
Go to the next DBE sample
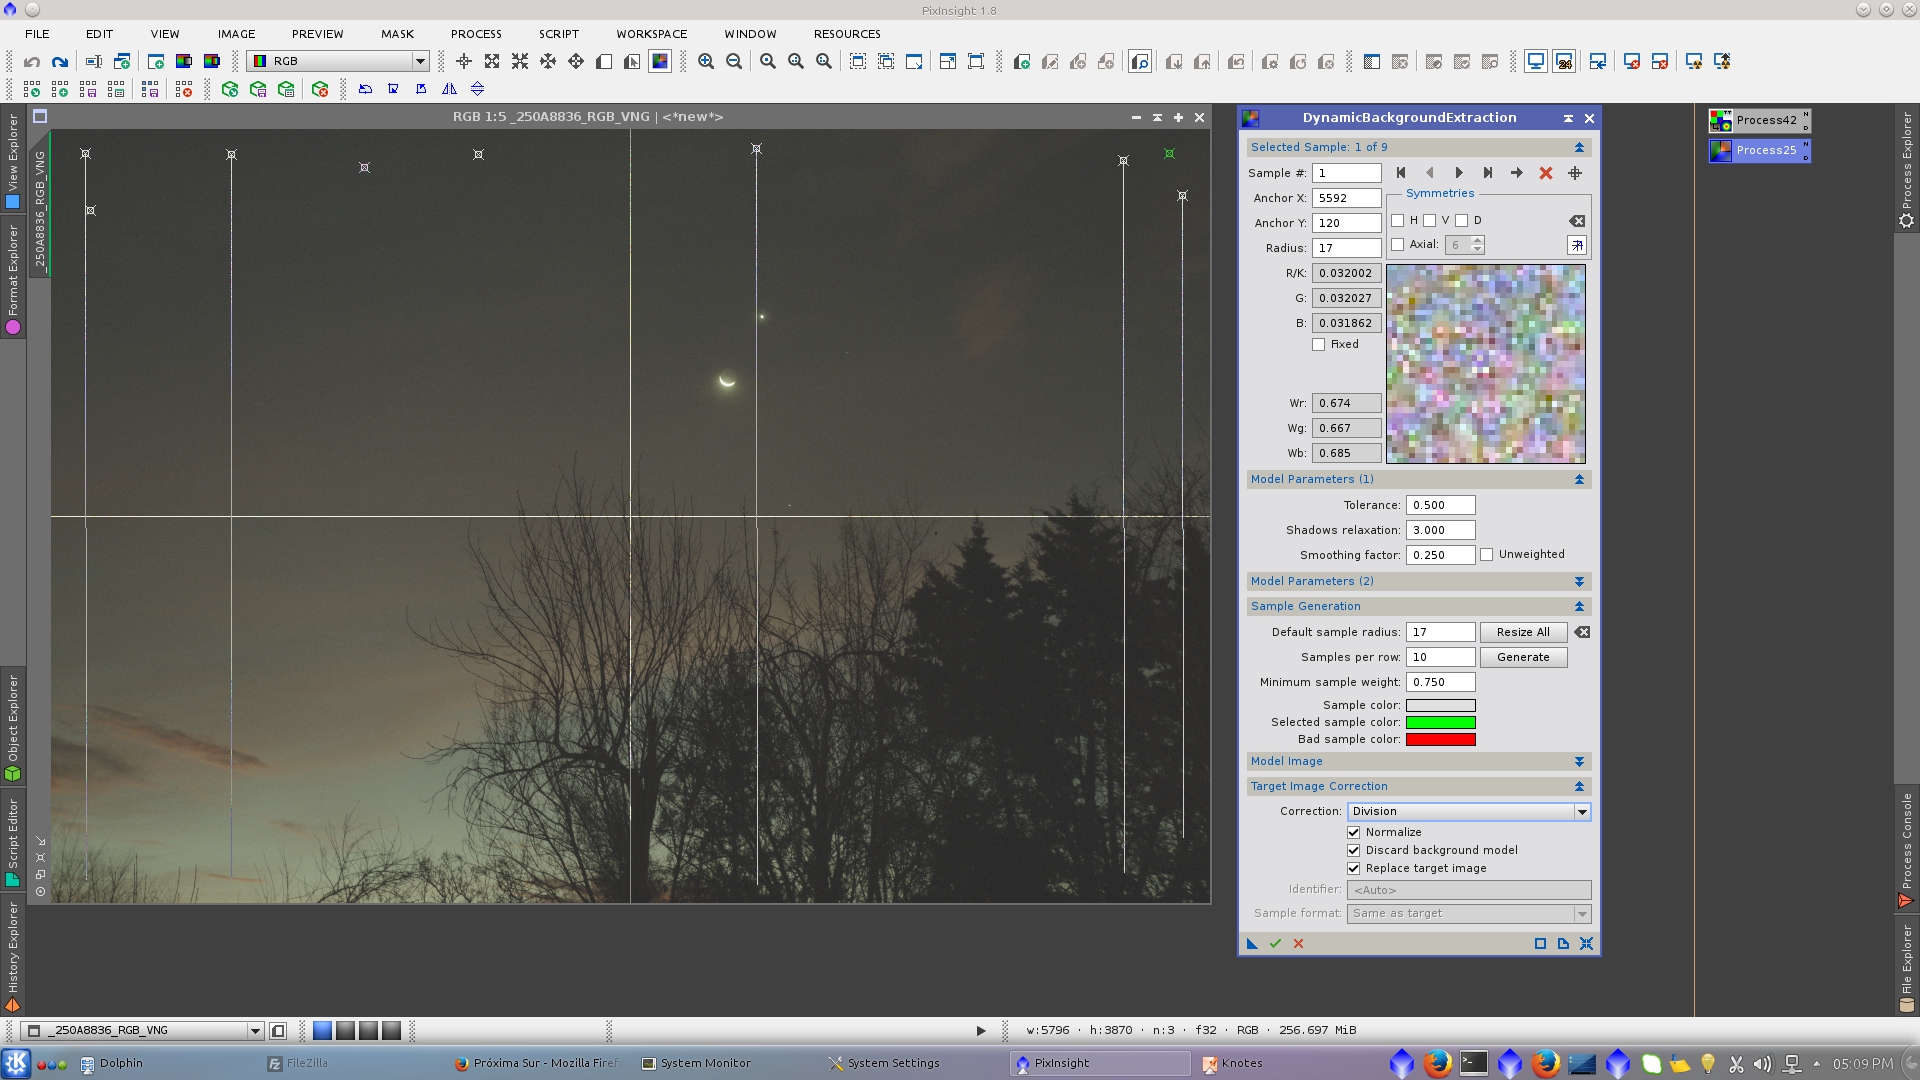pyautogui.click(x=1459, y=173)
